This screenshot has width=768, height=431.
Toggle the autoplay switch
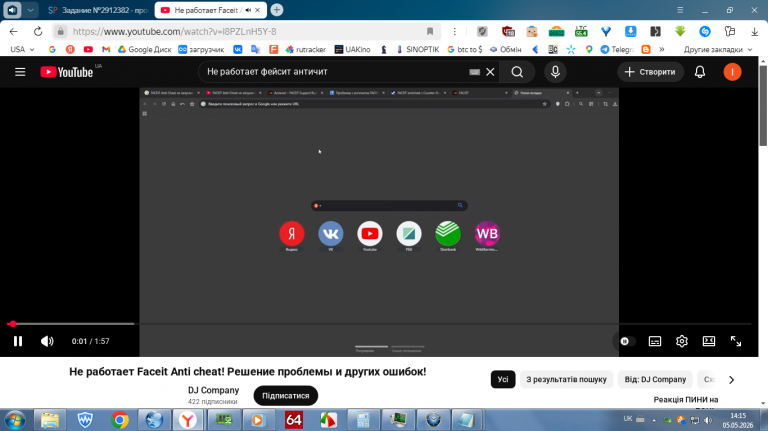point(627,341)
